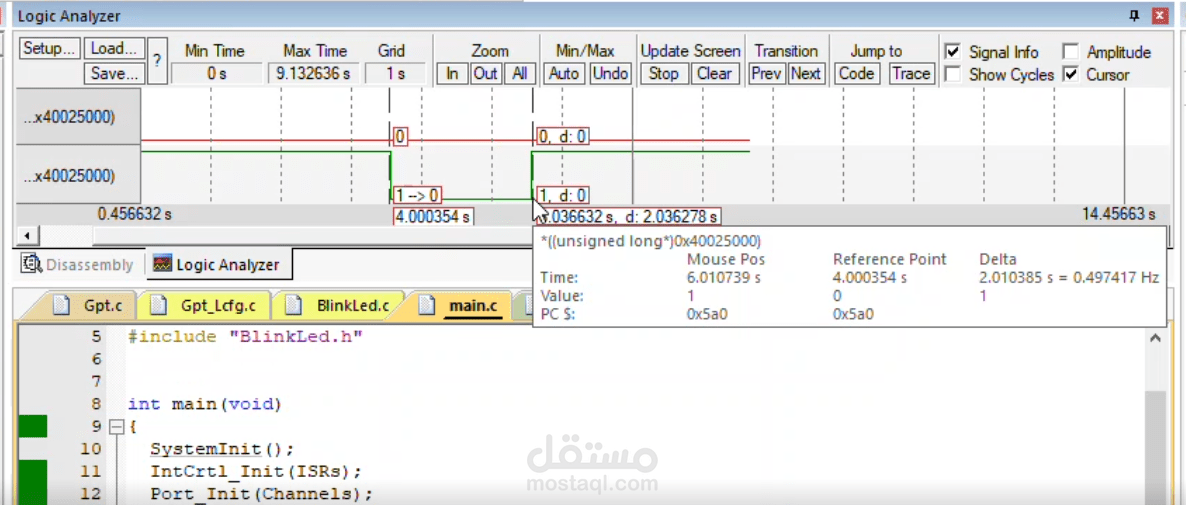Enable the Amplitude checkbox

point(1070,52)
